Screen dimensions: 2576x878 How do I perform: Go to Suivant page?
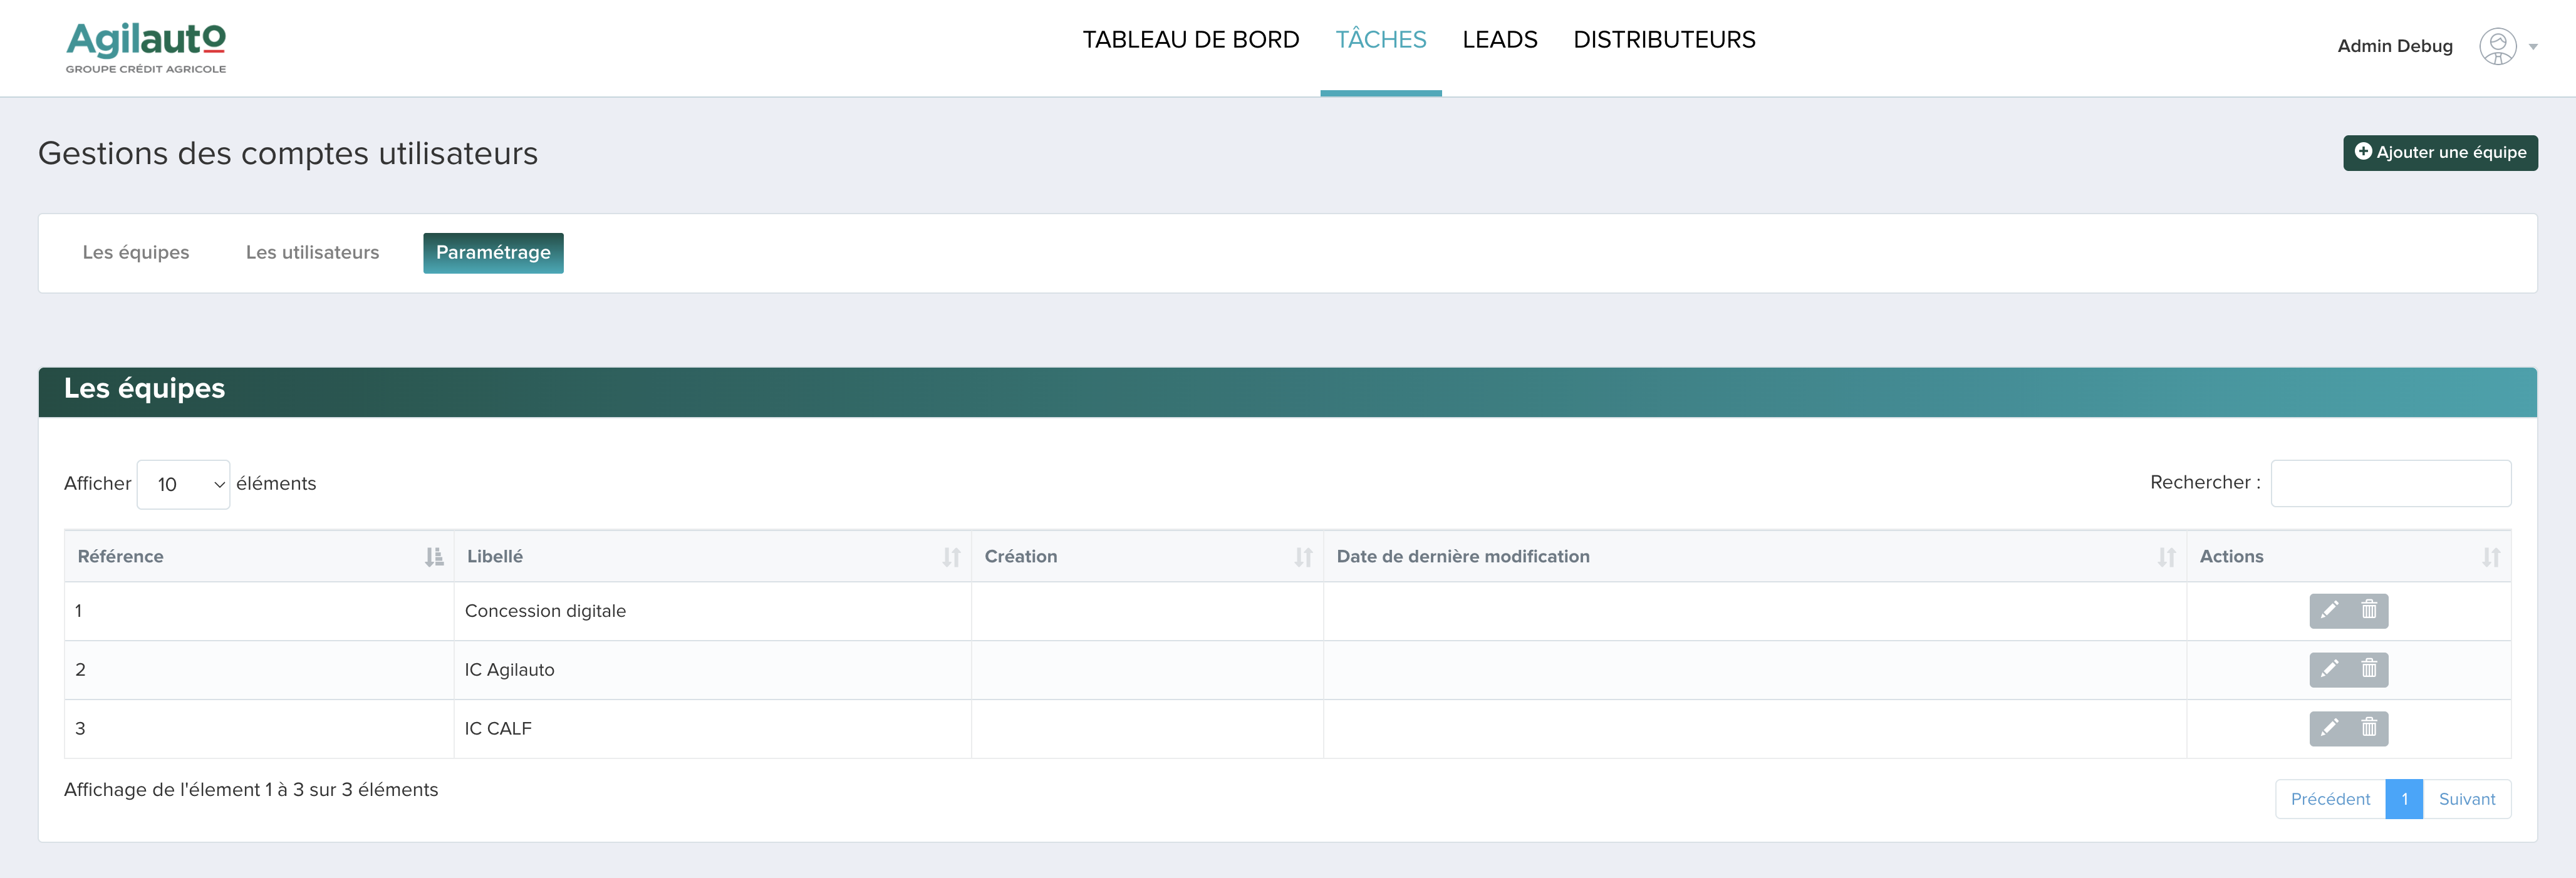(2466, 799)
